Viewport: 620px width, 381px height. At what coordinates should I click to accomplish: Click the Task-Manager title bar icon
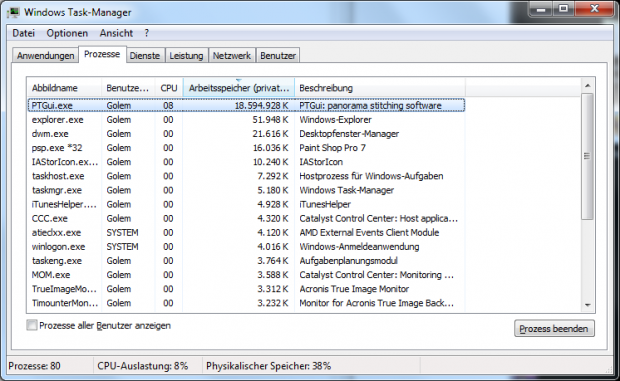point(14,12)
